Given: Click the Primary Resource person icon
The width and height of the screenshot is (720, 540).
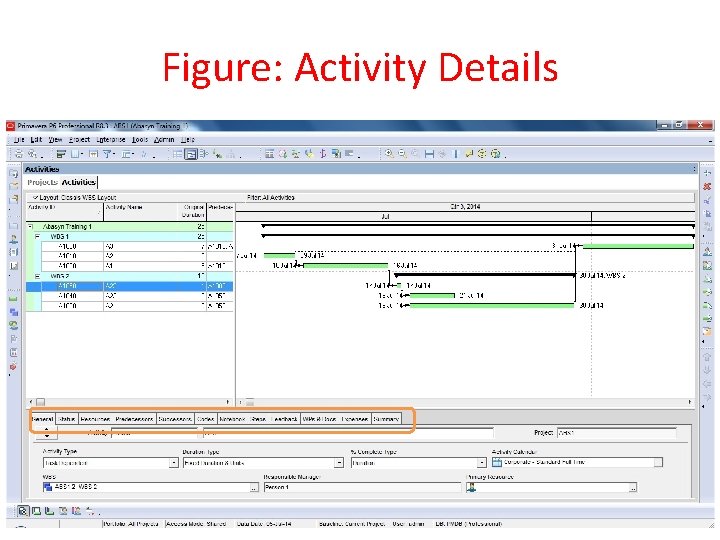Looking at the screenshot, I should [471, 487].
